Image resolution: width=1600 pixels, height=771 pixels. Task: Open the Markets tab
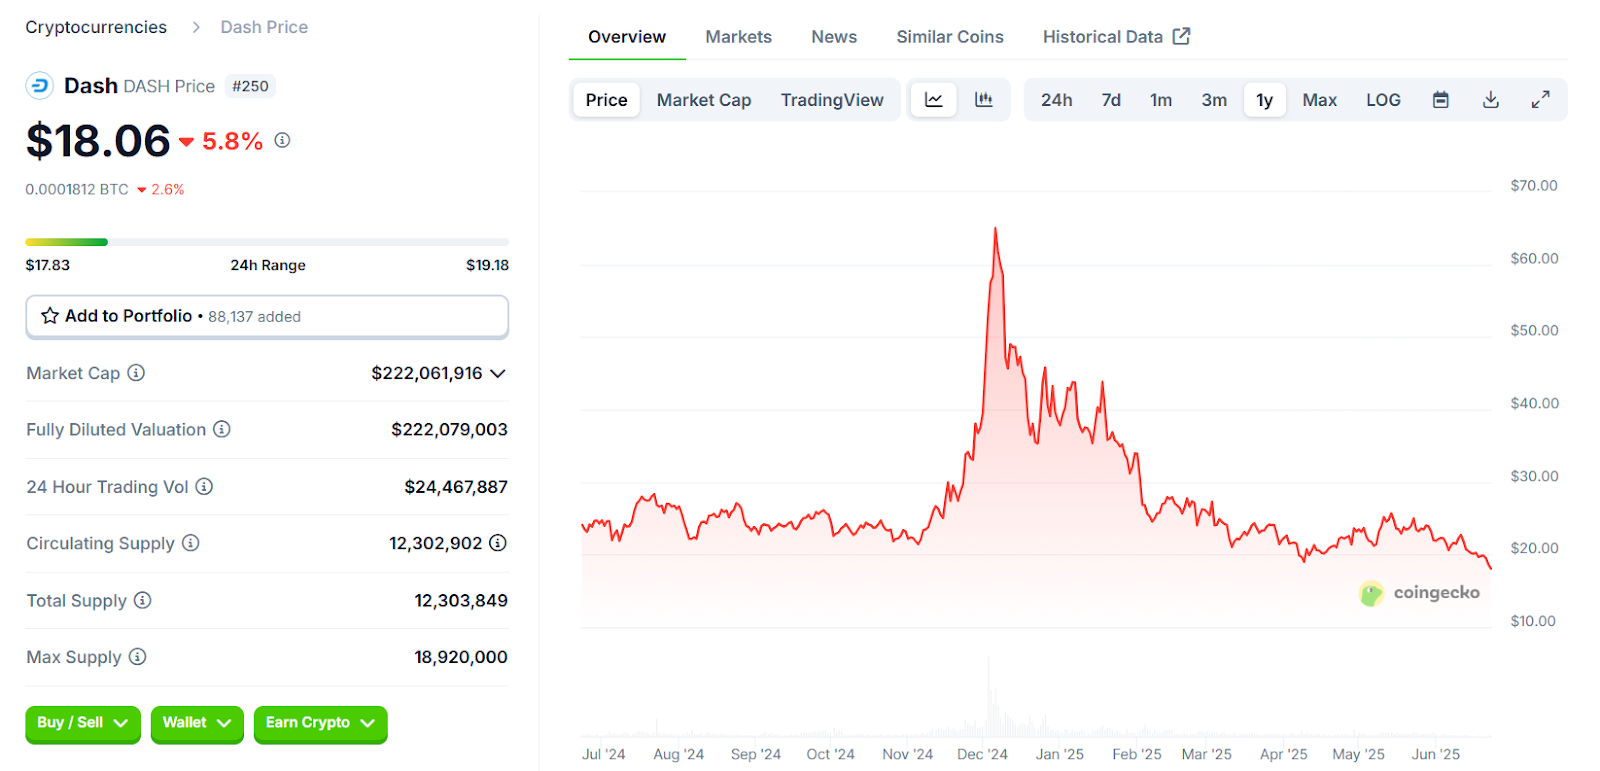[738, 37]
